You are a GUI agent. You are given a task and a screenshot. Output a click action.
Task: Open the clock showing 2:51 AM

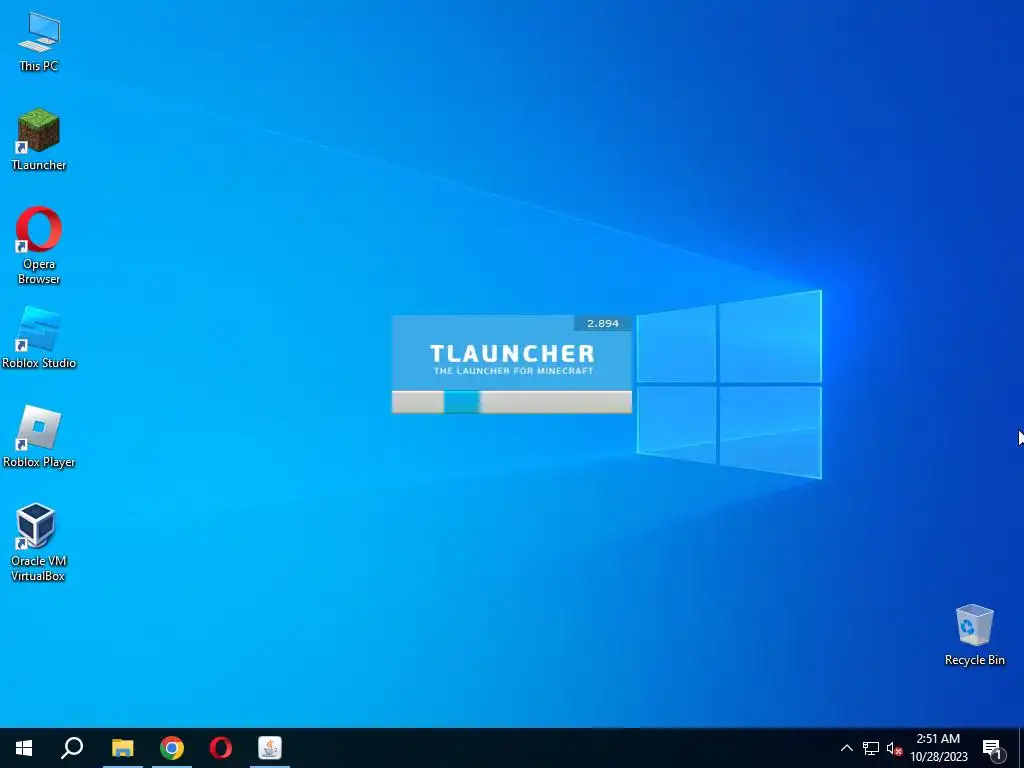938,748
